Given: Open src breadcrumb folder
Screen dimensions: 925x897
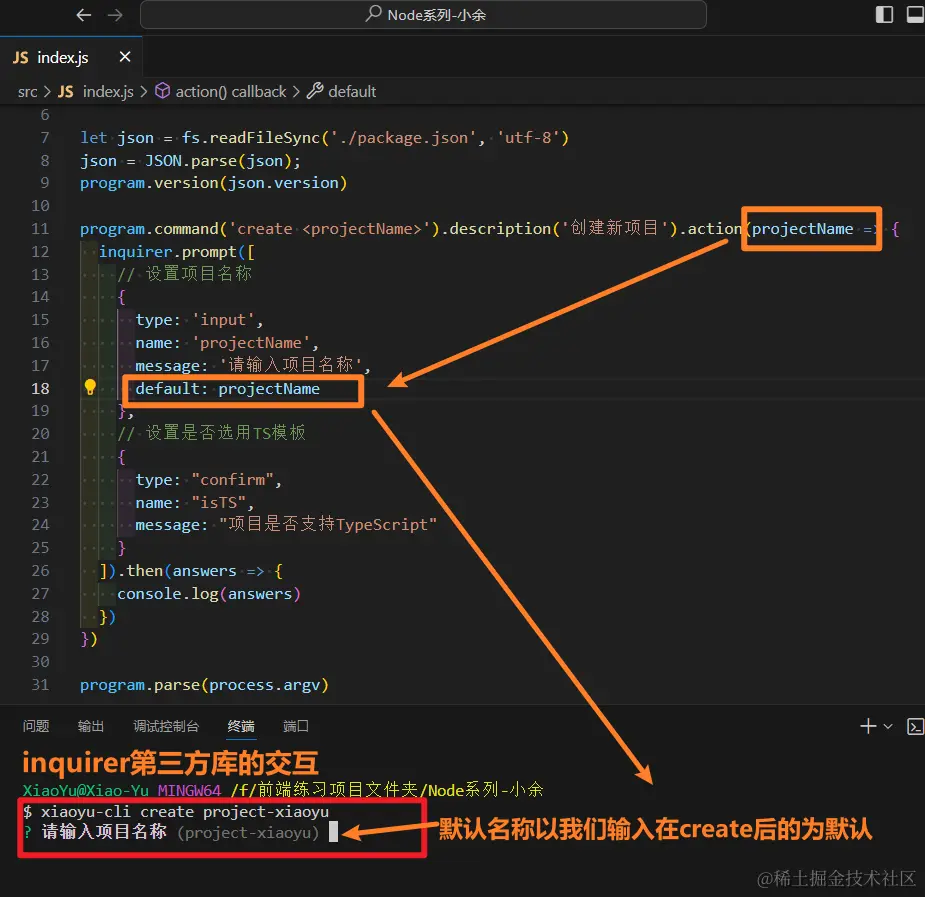Looking at the screenshot, I should tap(27, 91).
